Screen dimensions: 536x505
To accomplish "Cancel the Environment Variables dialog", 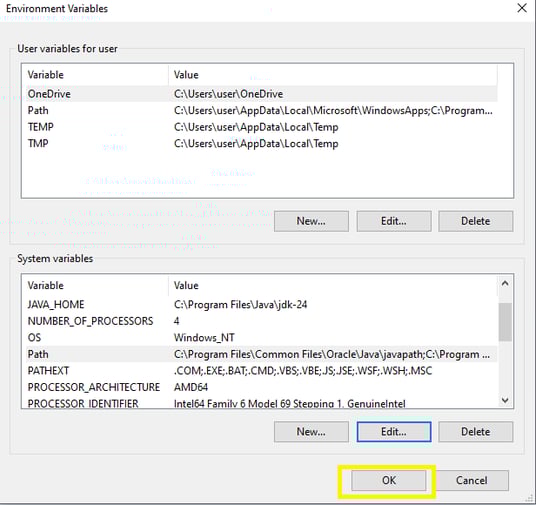I will pos(471,480).
